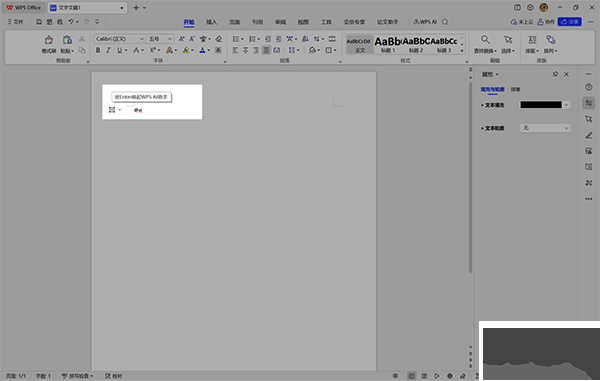Expand the styles gallery more arrow
This screenshot has height=381, width=600.
coord(462,50)
